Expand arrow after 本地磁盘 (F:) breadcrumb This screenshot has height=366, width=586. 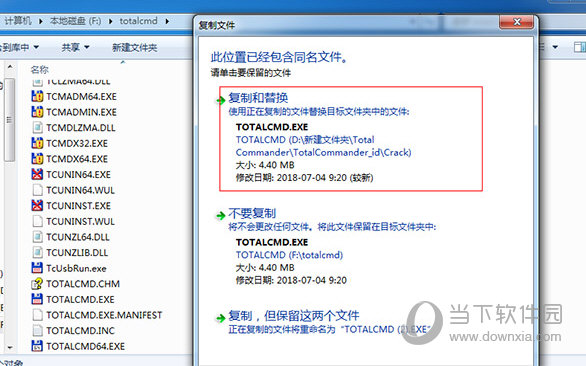(x=111, y=21)
